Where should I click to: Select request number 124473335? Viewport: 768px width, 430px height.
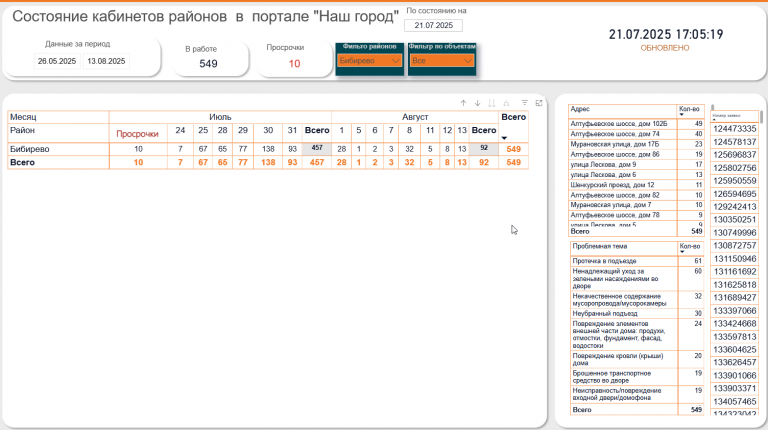(x=735, y=129)
